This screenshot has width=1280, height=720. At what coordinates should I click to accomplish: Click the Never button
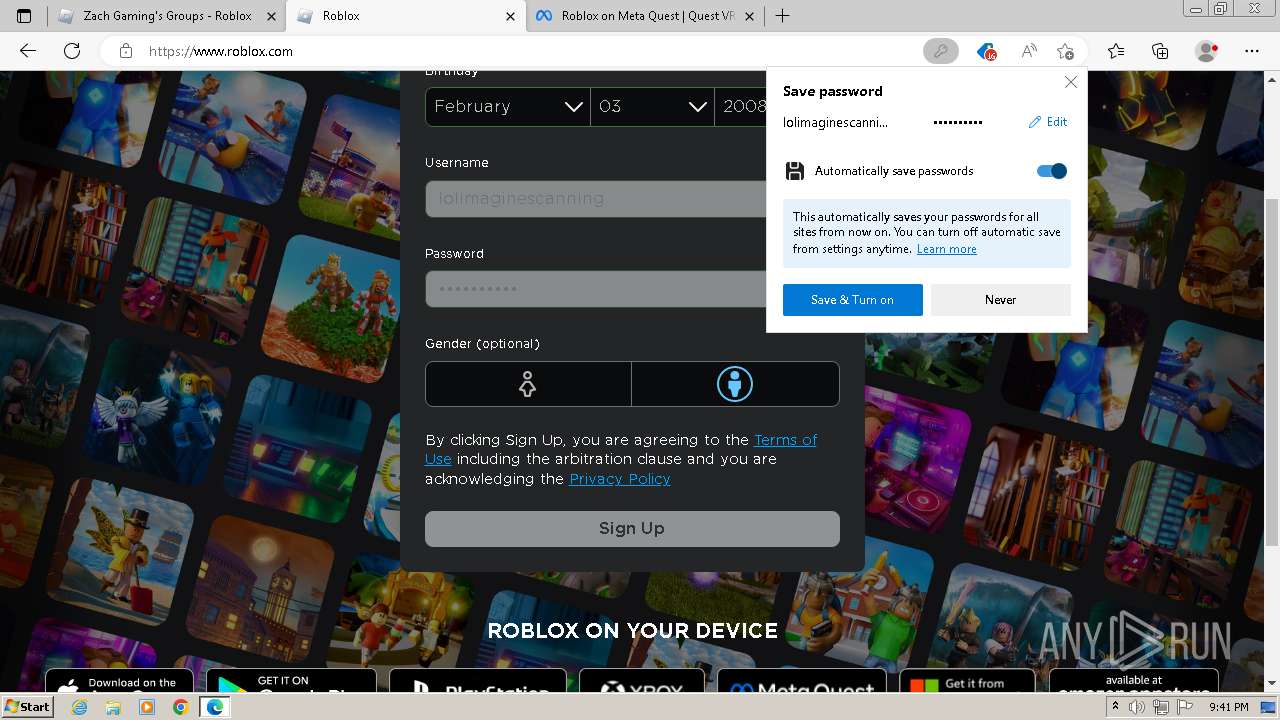click(x=1000, y=300)
